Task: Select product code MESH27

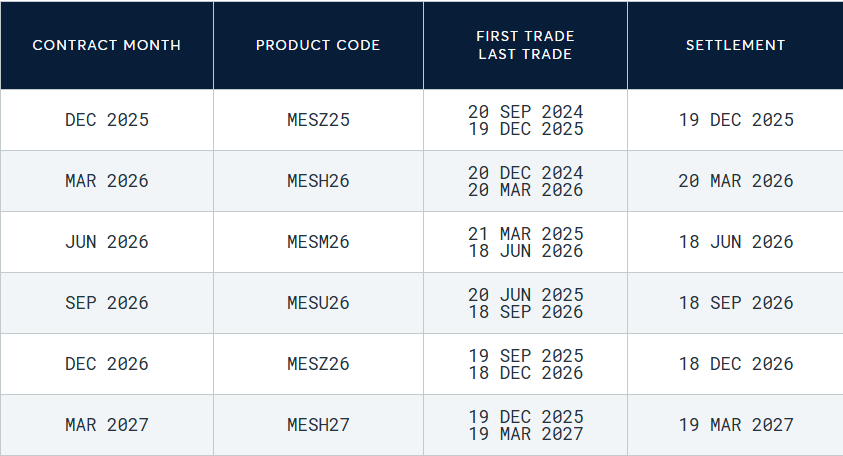Action: (318, 425)
